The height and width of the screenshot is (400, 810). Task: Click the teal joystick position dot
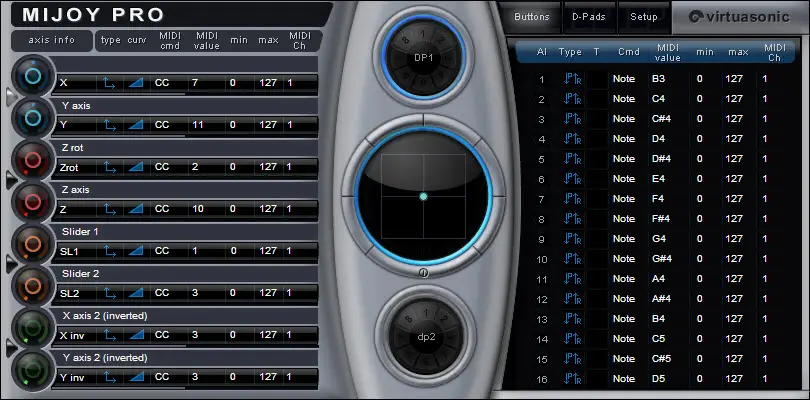424,196
